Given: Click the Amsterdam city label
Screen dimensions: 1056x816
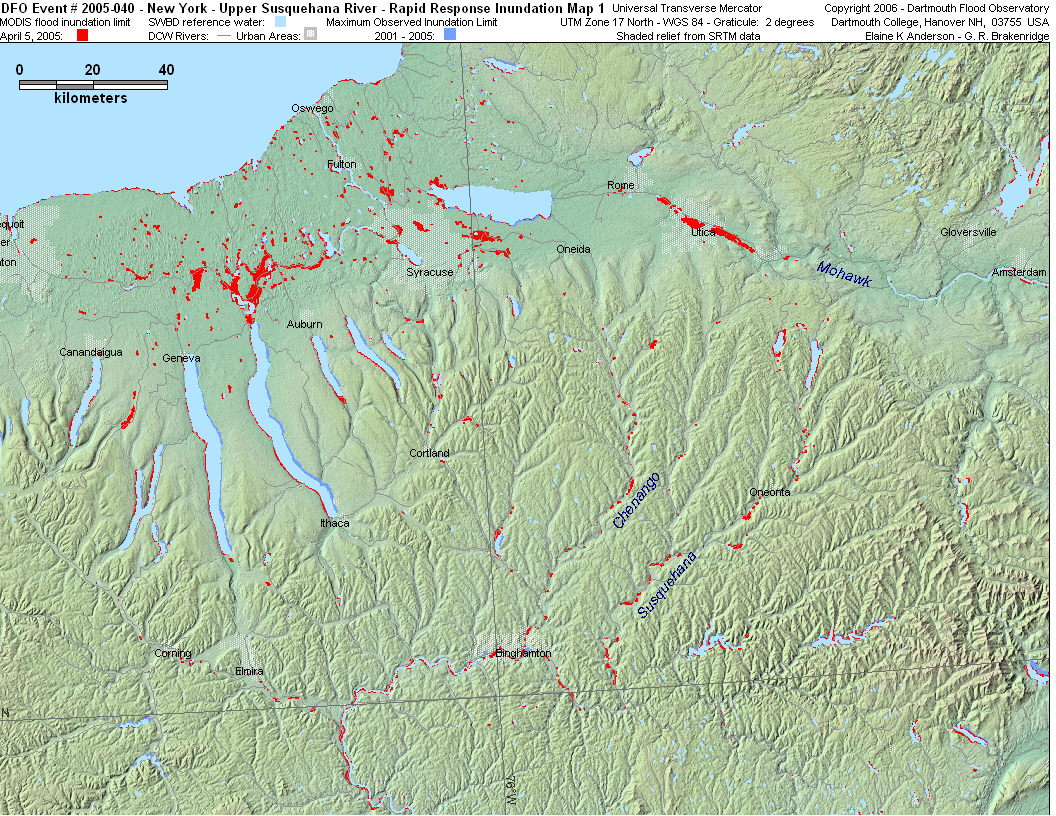Looking at the screenshot, I should tap(1019, 272).
